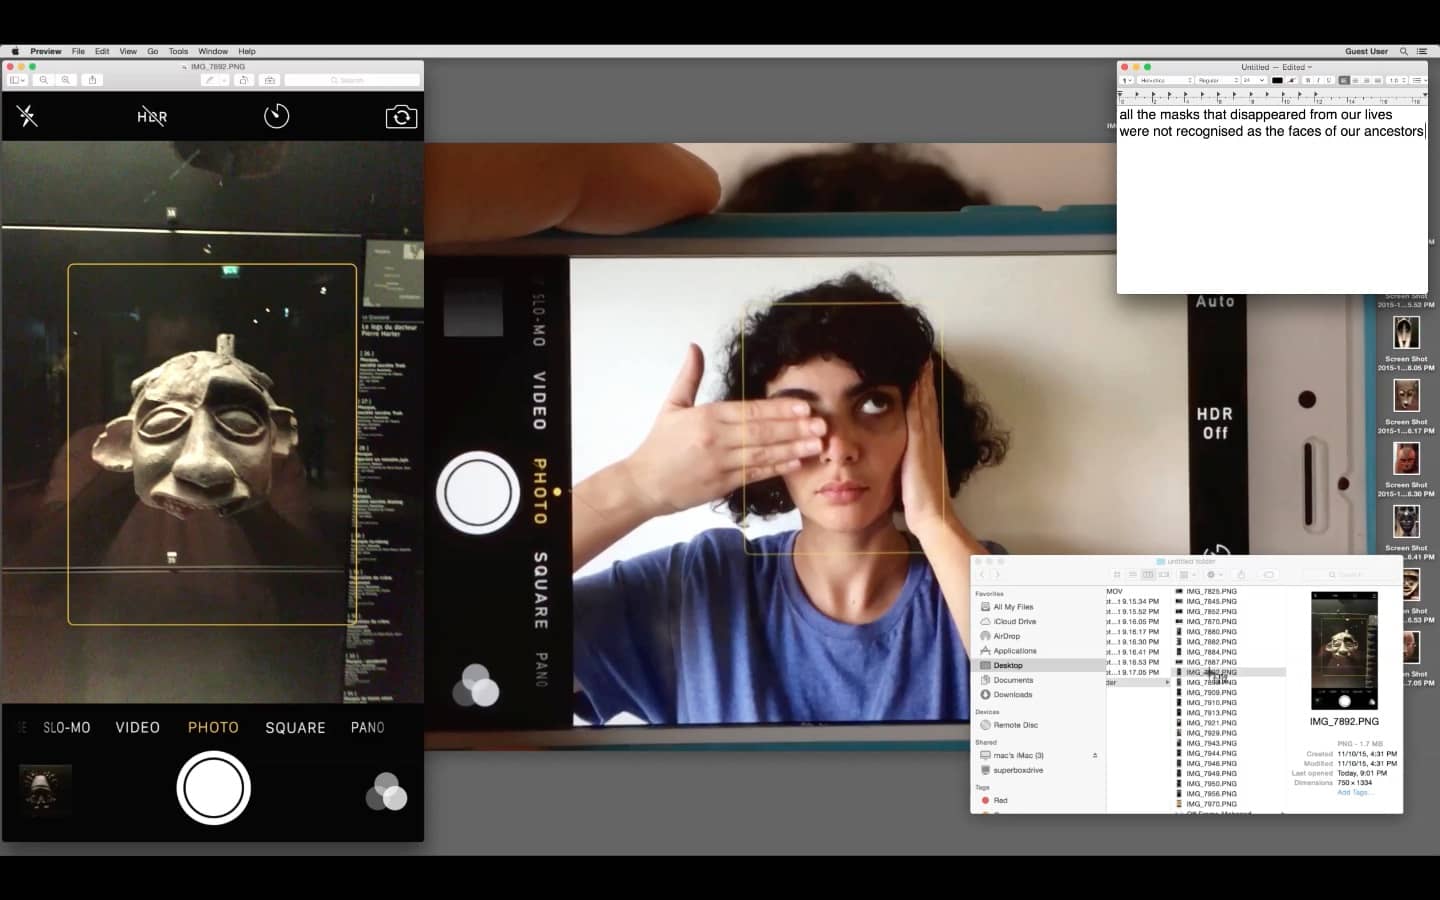1440x900 pixels.
Task: Click the black text color swatch
Action: (1277, 80)
